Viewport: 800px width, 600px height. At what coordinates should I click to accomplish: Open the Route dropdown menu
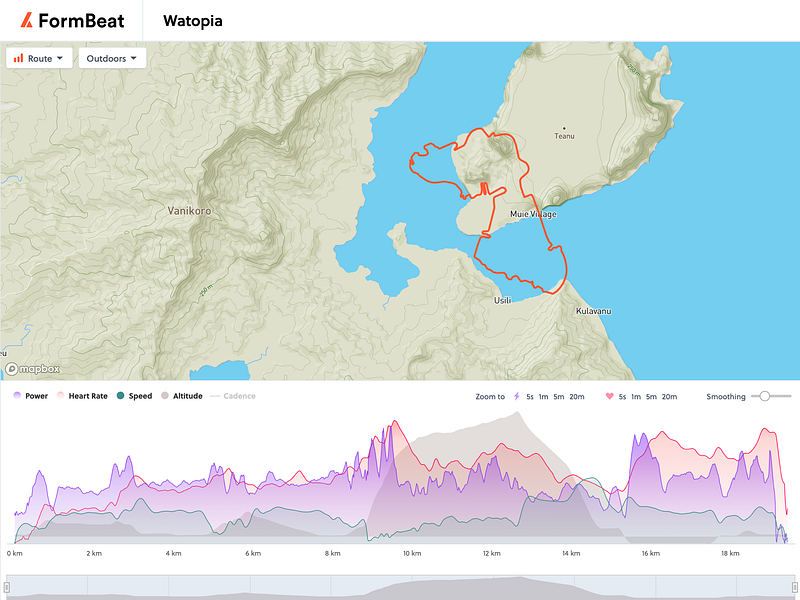[x=39, y=58]
